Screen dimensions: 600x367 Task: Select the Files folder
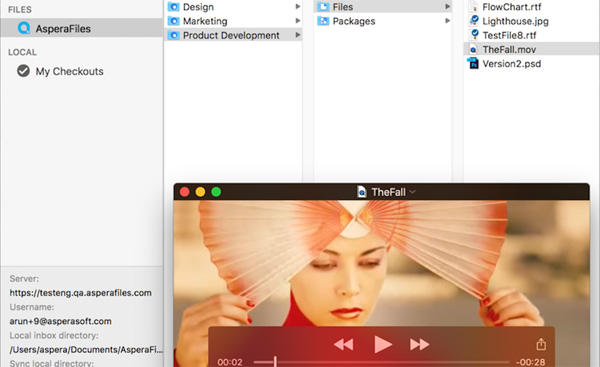tap(383, 7)
